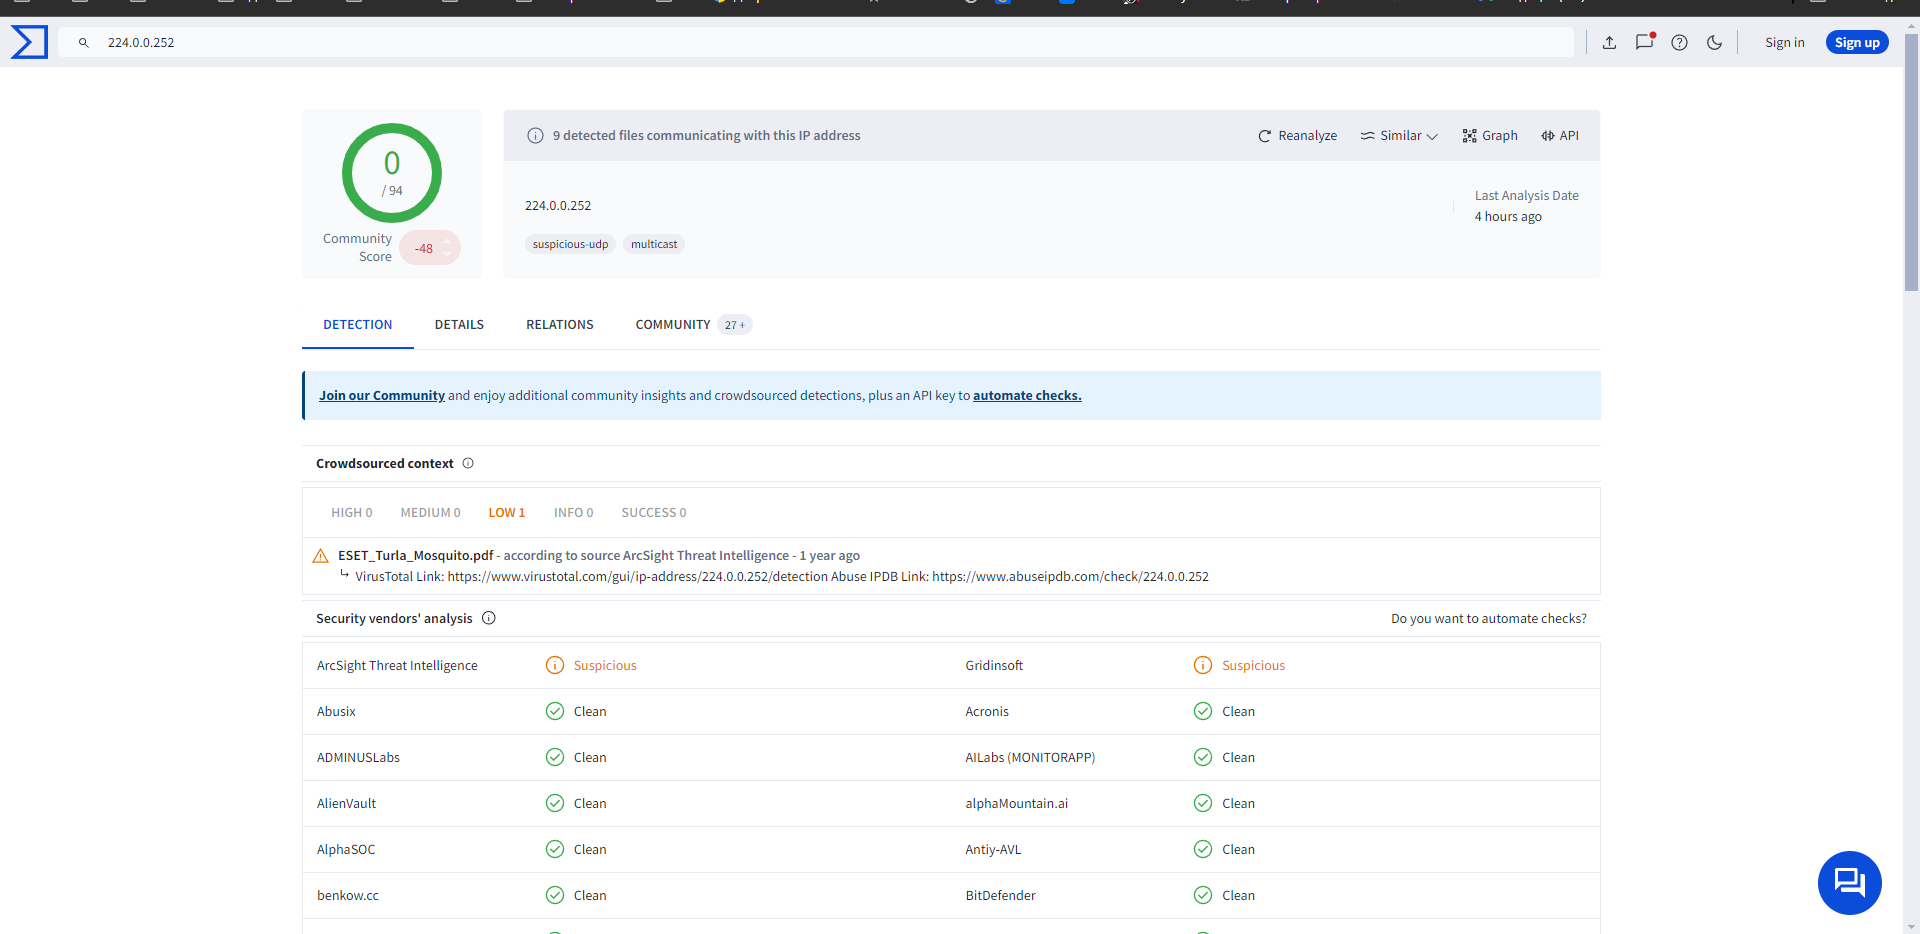
Task: Click the page vertical scrollbar thumb
Action: pos(1911,163)
